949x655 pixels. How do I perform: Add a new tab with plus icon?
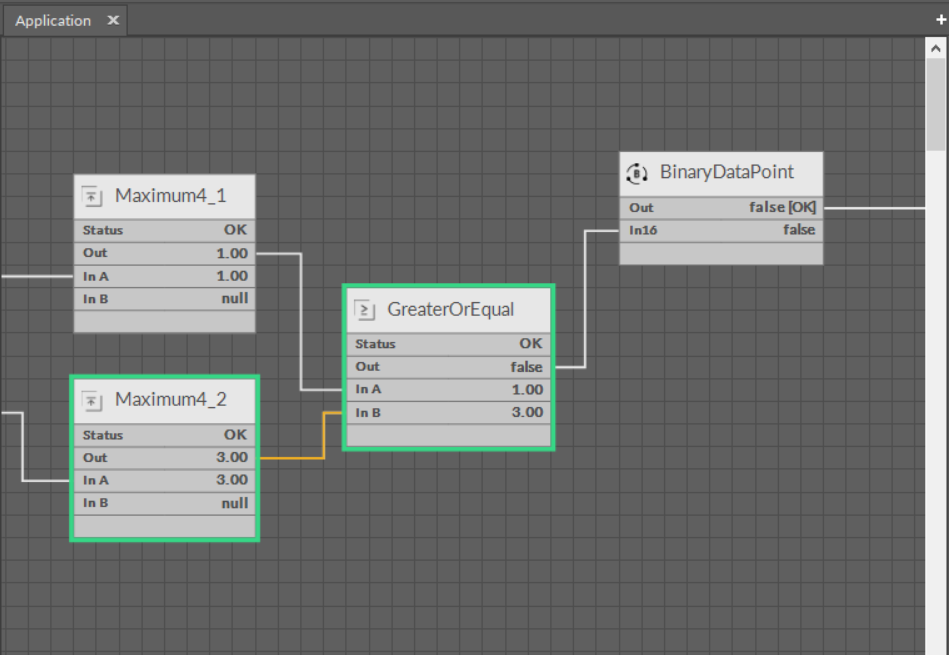click(940, 20)
